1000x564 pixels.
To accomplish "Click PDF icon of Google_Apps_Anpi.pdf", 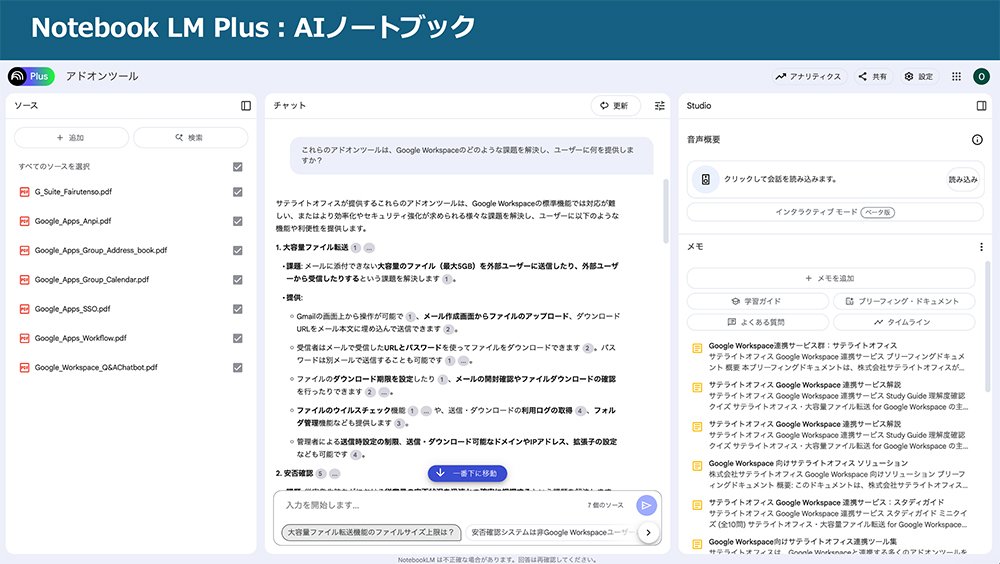I will (24, 221).
